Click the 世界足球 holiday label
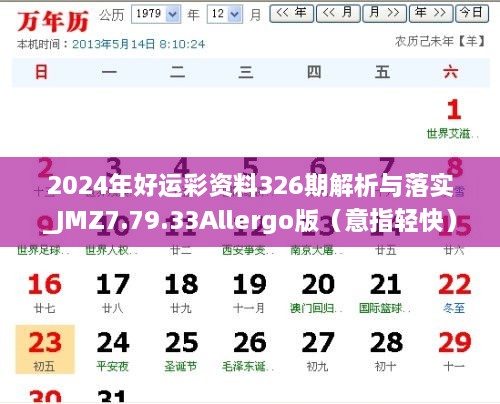 tap(43, 250)
